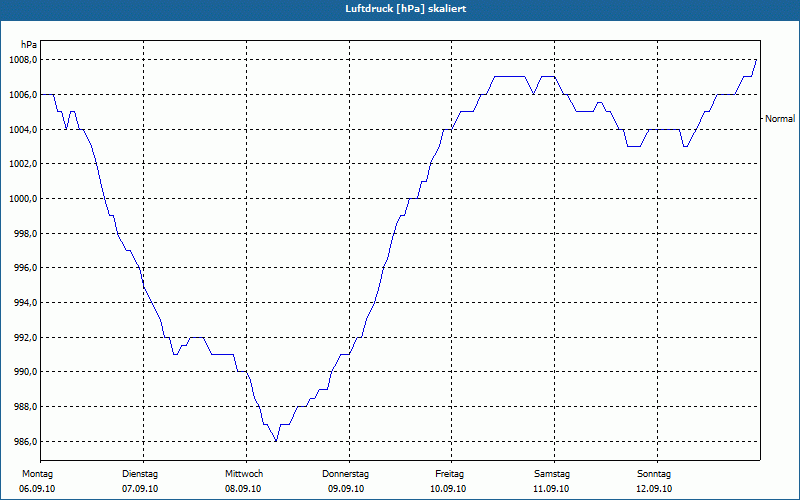Click the date 08.09.10
The height and width of the screenshot is (500, 800).
coord(243,489)
